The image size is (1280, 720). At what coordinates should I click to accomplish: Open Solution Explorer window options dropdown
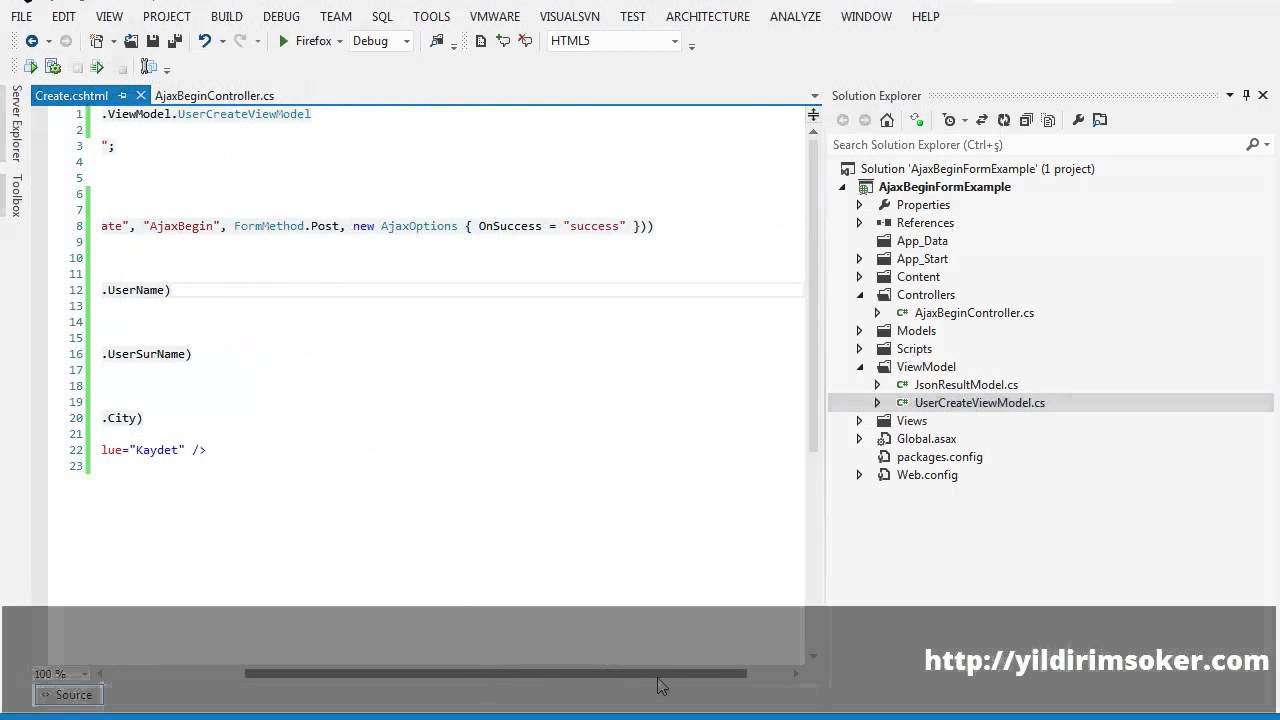coord(1230,95)
